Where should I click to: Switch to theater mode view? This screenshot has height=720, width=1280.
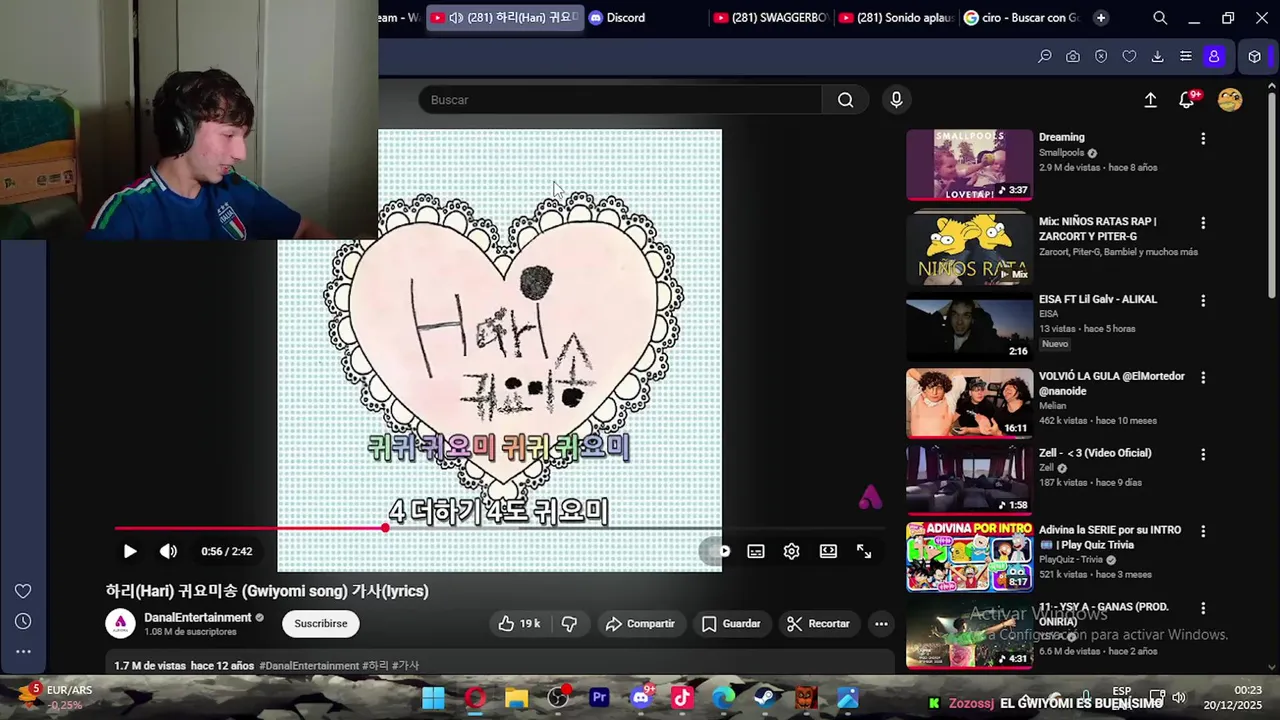828,551
